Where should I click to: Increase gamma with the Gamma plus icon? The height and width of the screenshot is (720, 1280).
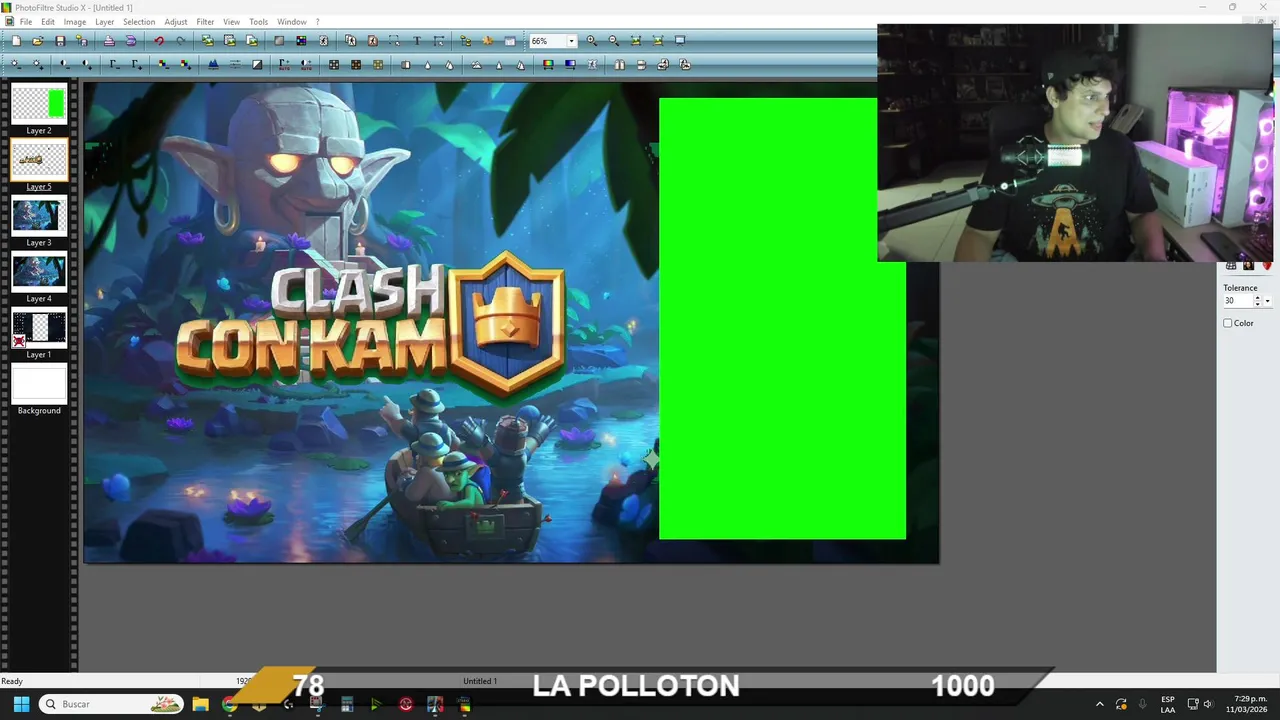click(137, 64)
